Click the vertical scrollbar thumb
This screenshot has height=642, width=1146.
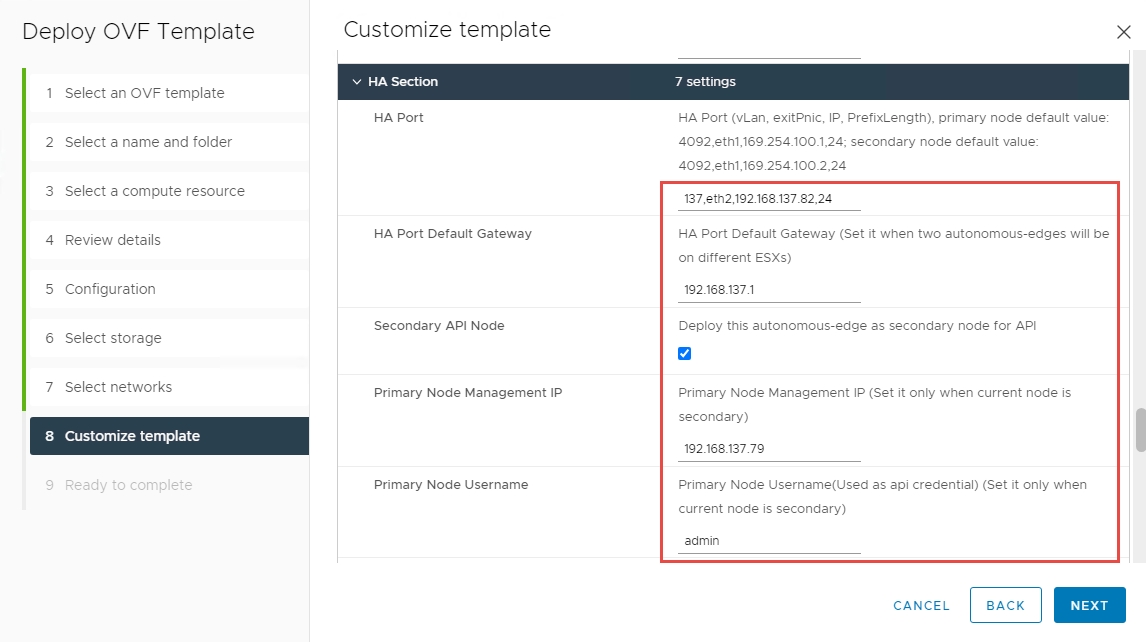(x=1139, y=430)
